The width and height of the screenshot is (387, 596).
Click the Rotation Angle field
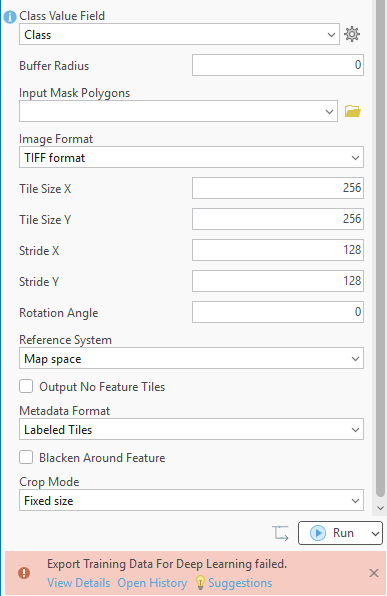coord(278,312)
